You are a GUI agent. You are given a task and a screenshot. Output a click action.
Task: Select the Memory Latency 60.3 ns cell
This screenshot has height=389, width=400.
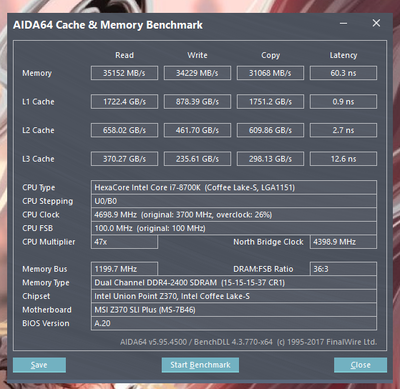click(343, 73)
